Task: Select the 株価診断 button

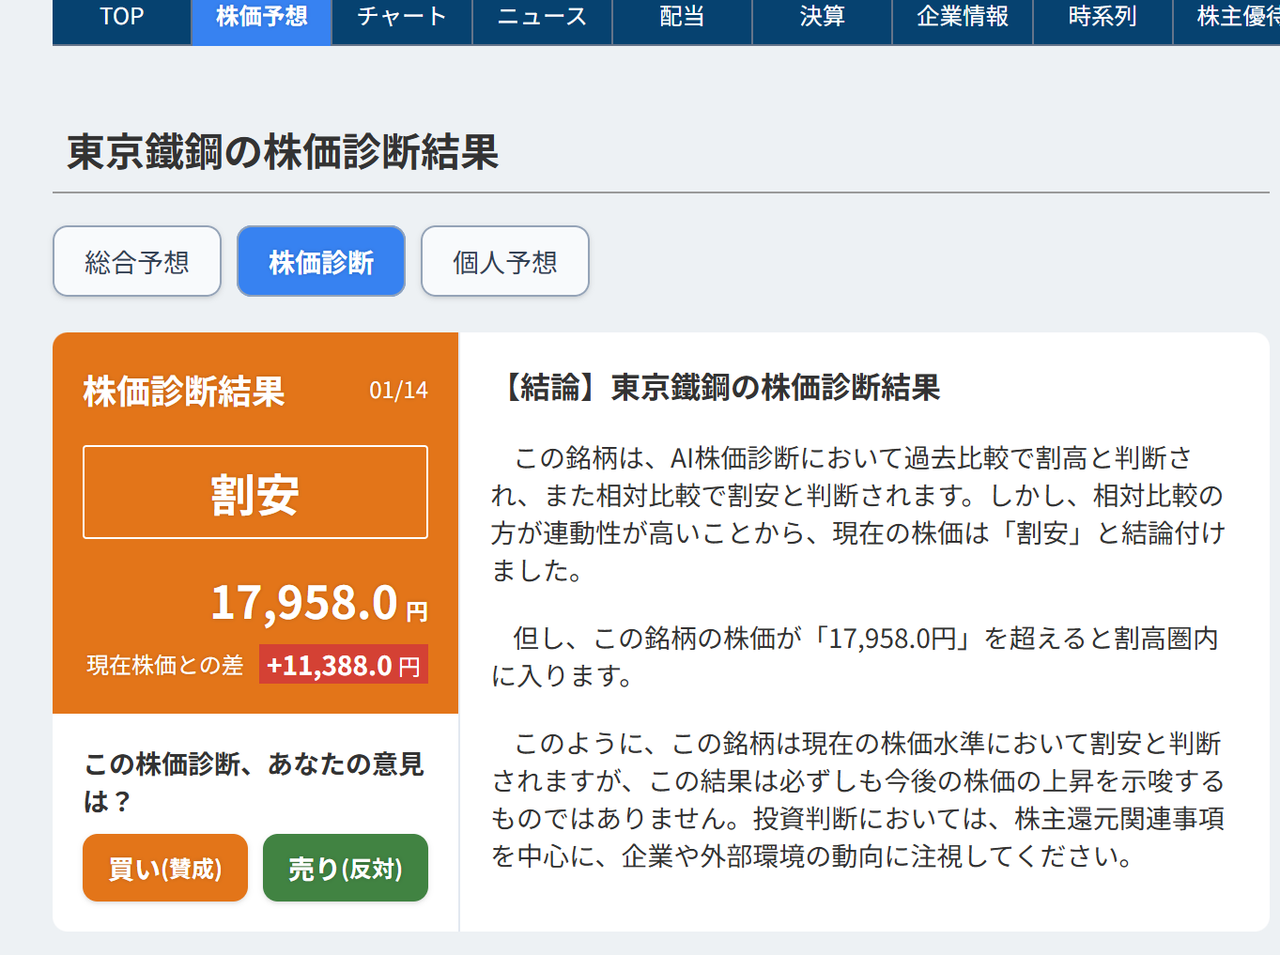Action: click(x=320, y=261)
